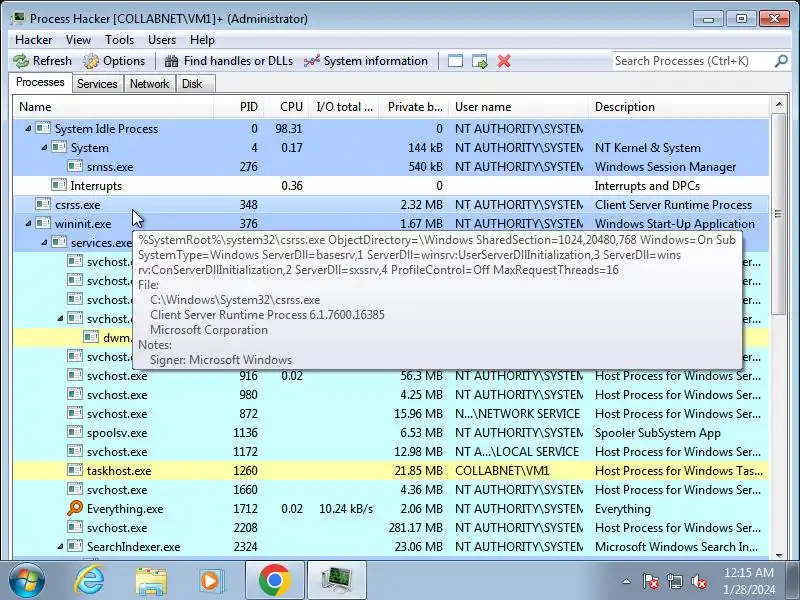Image resolution: width=800 pixels, height=600 pixels.
Task: Click the Interrupts process icon
Action: click(x=59, y=185)
